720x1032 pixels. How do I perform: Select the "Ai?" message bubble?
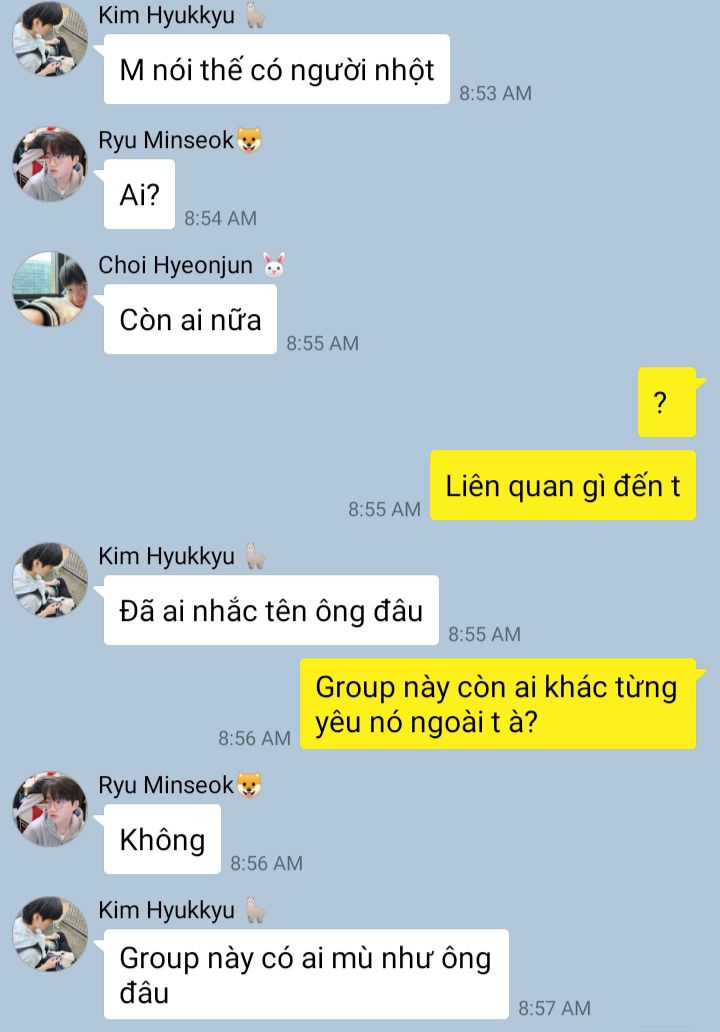[x=140, y=194]
